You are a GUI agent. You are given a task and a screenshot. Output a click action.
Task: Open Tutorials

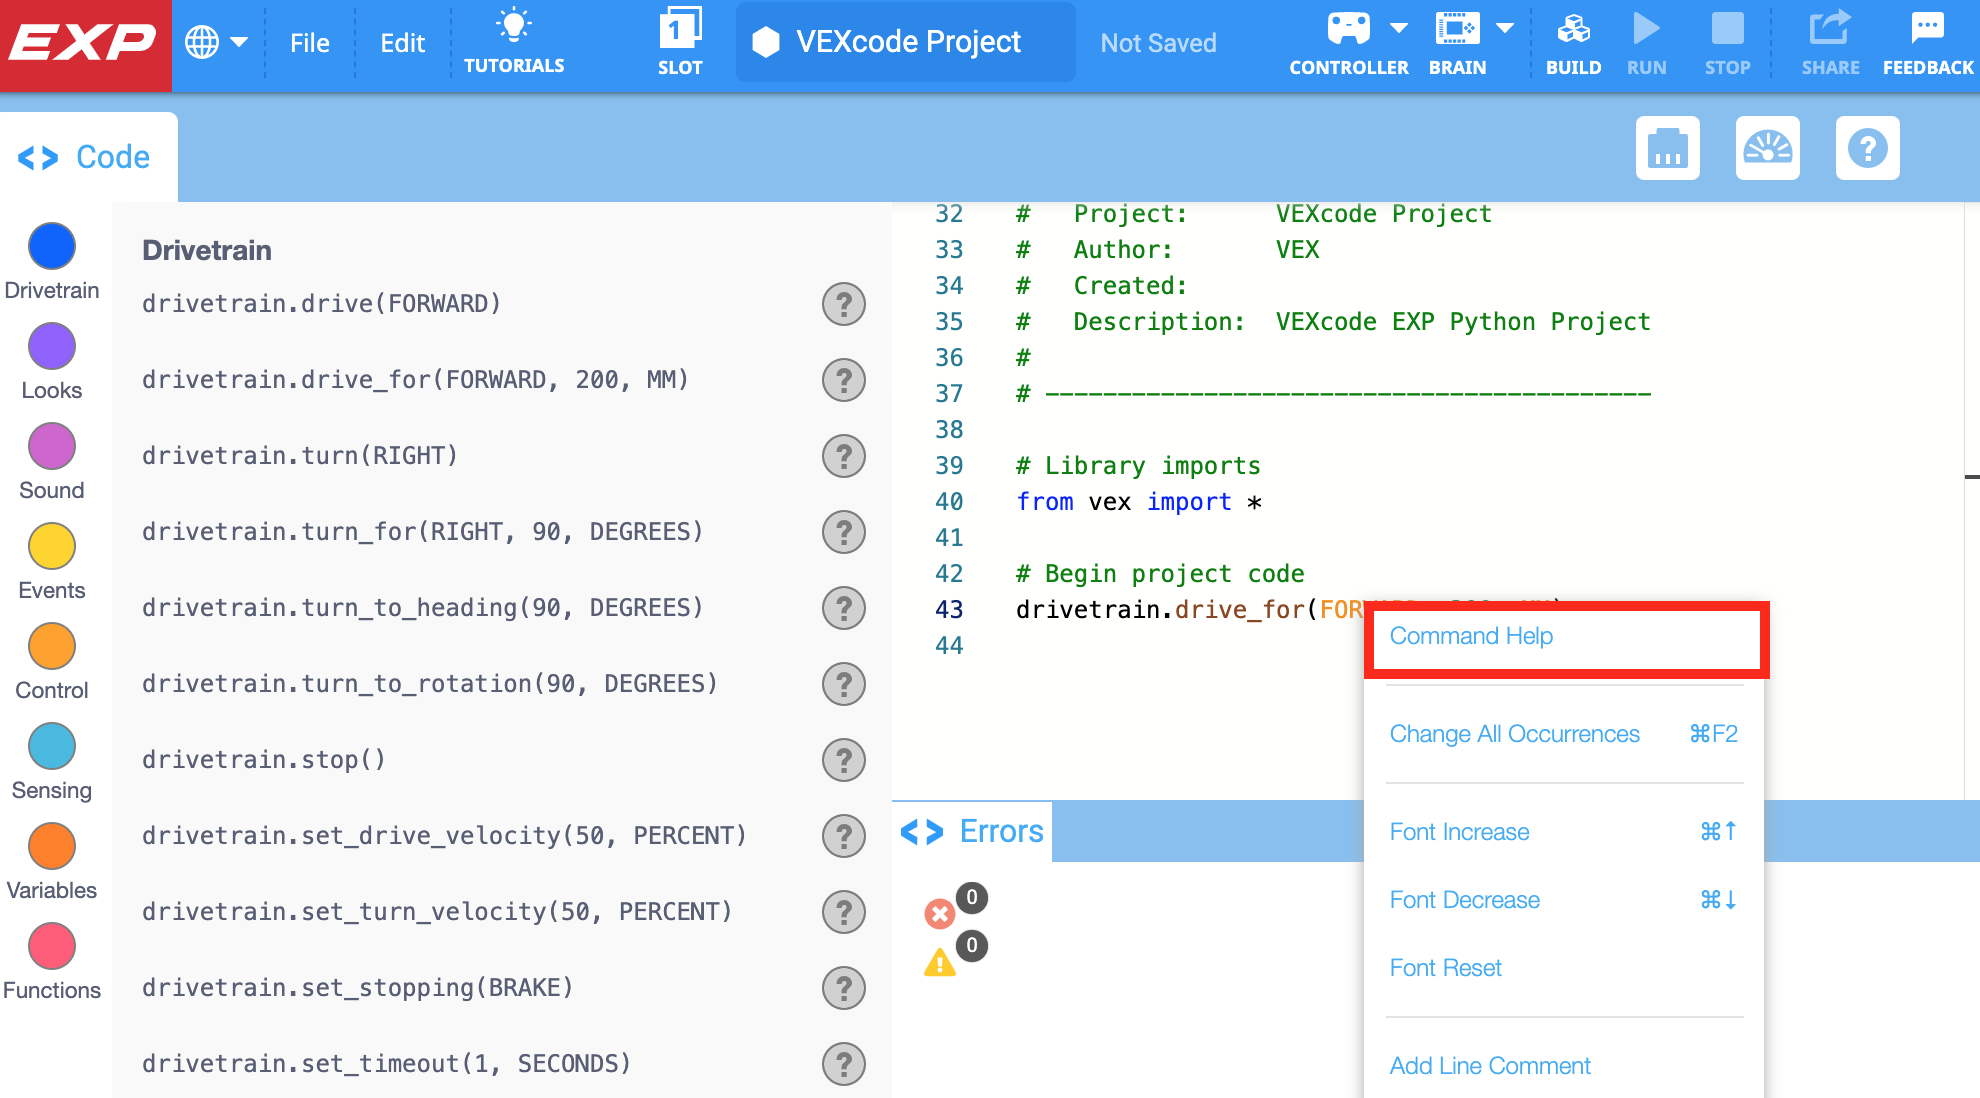click(x=514, y=40)
